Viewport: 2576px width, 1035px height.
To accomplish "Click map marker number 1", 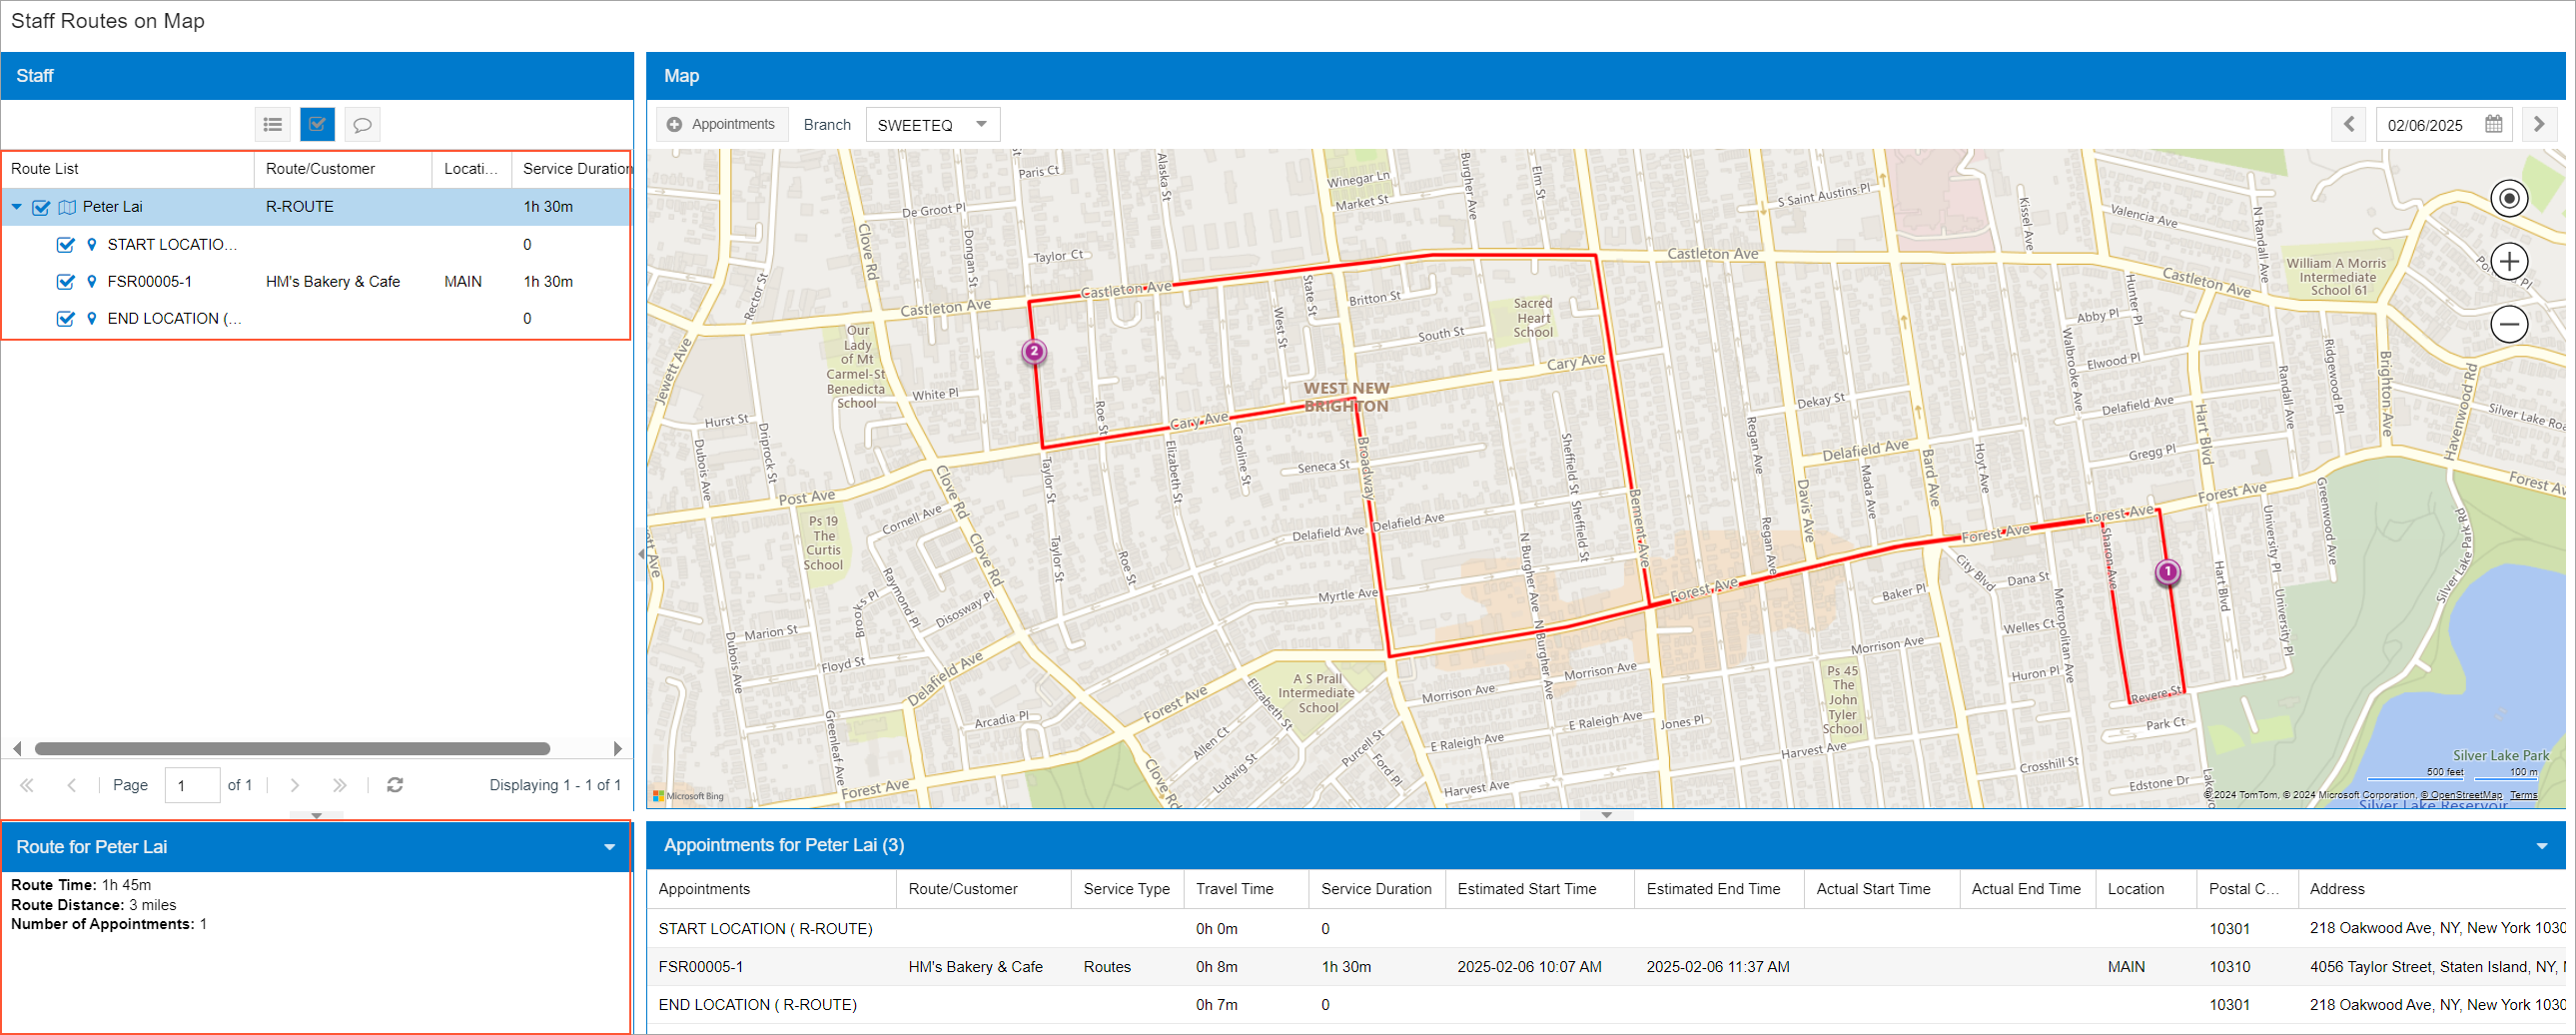I will point(2167,572).
